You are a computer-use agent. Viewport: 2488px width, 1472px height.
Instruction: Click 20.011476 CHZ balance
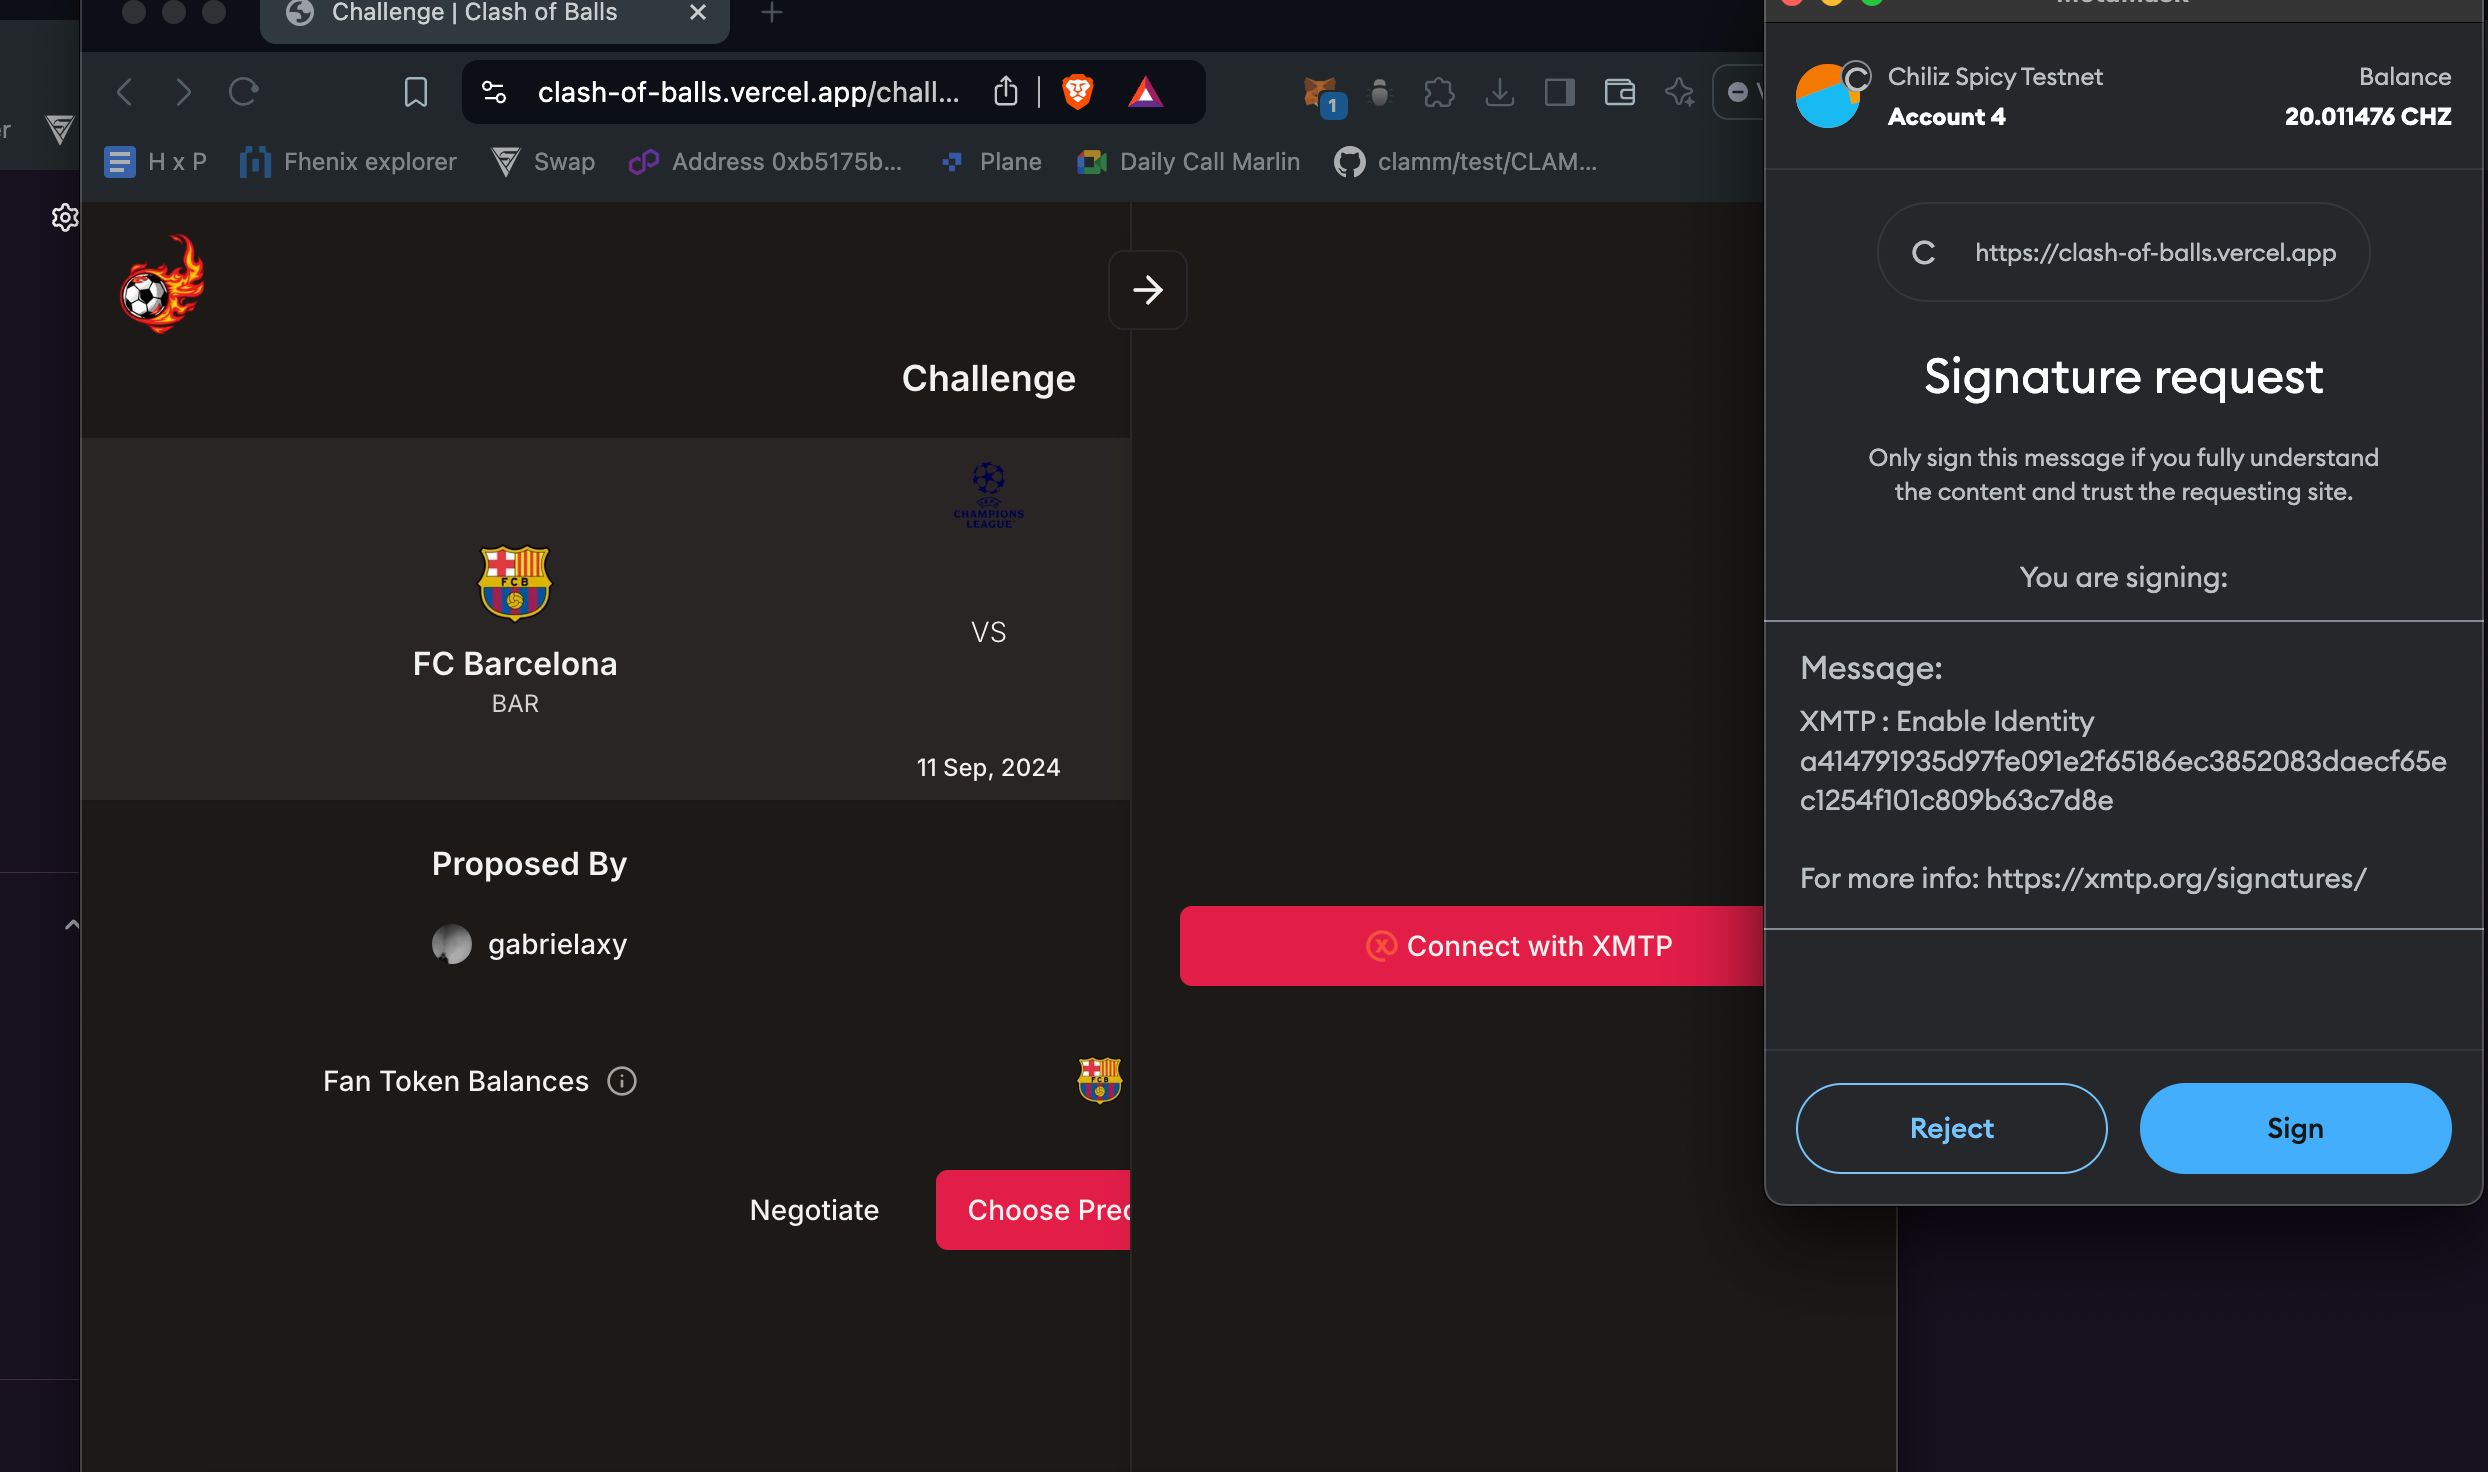[2367, 116]
